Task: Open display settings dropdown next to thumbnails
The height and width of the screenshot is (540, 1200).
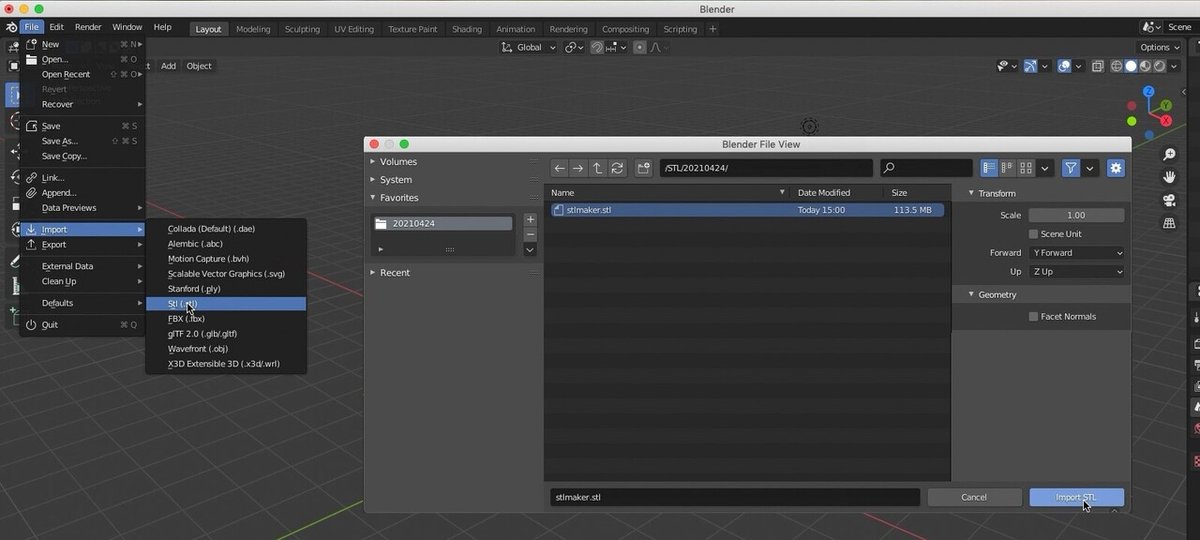Action: [x=1045, y=168]
